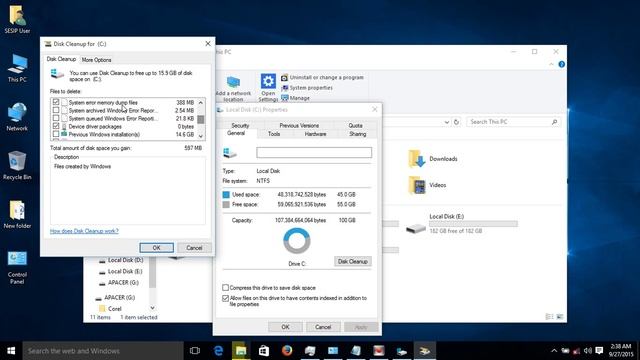Select the New folder desktop icon
The height and width of the screenshot is (360, 640).
17,214
